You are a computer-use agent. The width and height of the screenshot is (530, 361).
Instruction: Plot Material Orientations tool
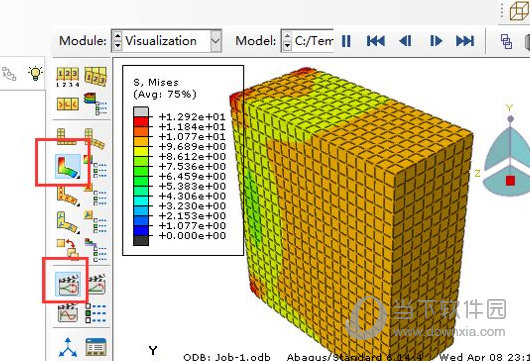click(x=69, y=222)
